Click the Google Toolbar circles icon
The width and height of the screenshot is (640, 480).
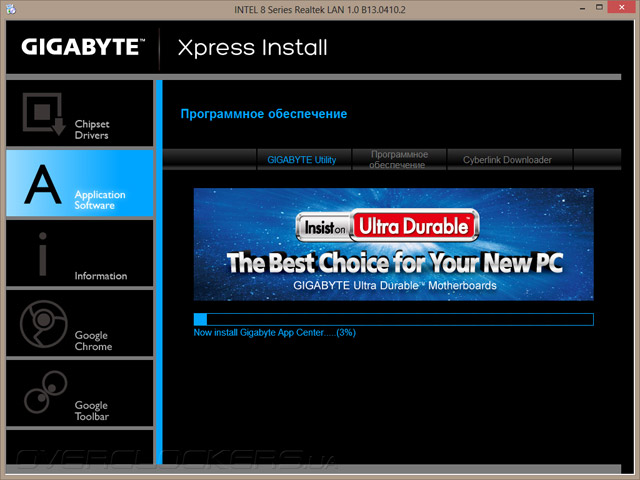46,392
